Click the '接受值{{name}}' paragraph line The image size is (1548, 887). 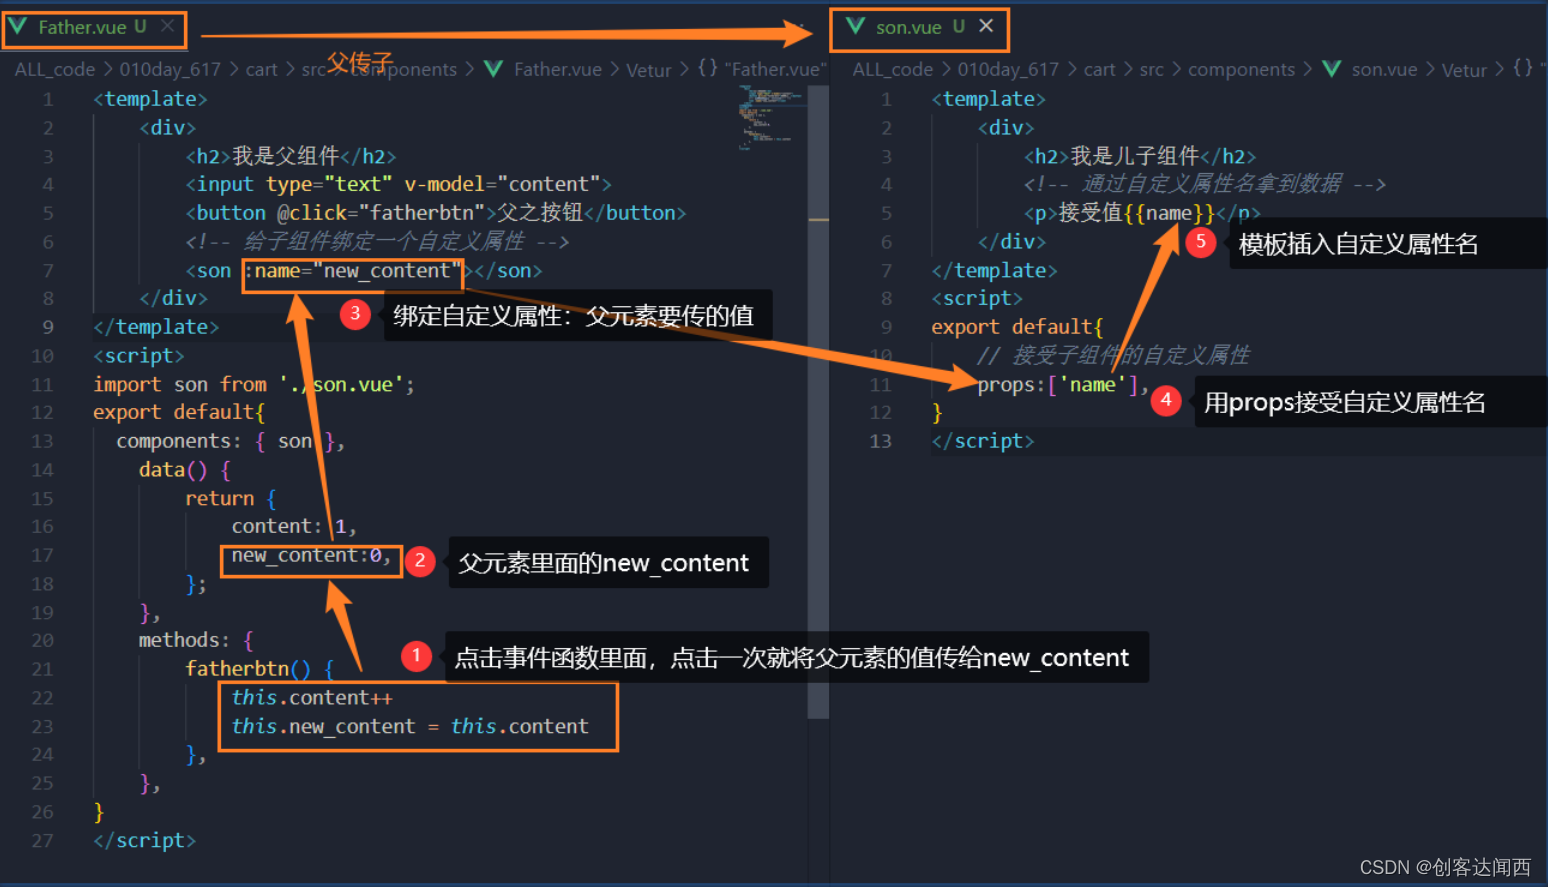click(1142, 213)
